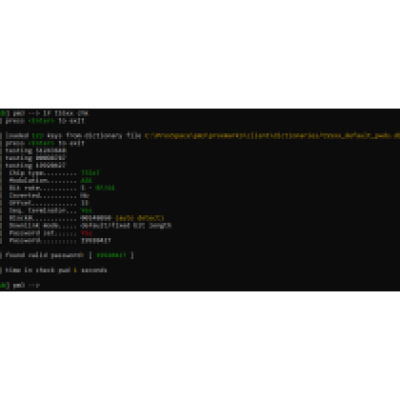This screenshot has width=400, height=400.
Task: Click the Offset value number
Action: [85, 203]
